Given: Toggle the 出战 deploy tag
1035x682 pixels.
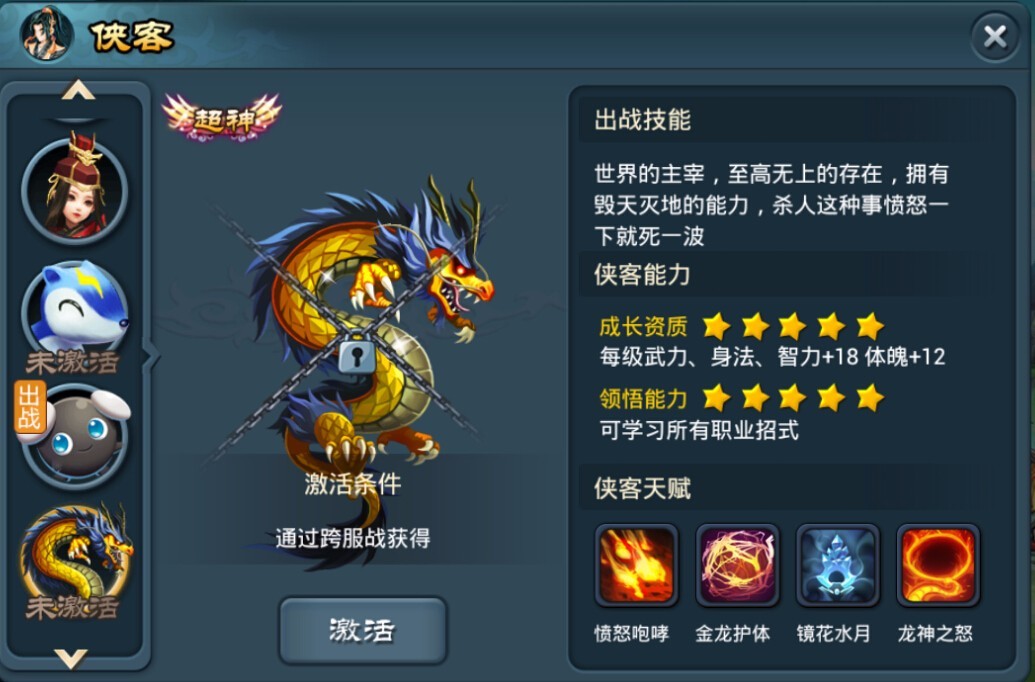Looking at the screenshot, I should pyautogui.click(x=30, y=407).
